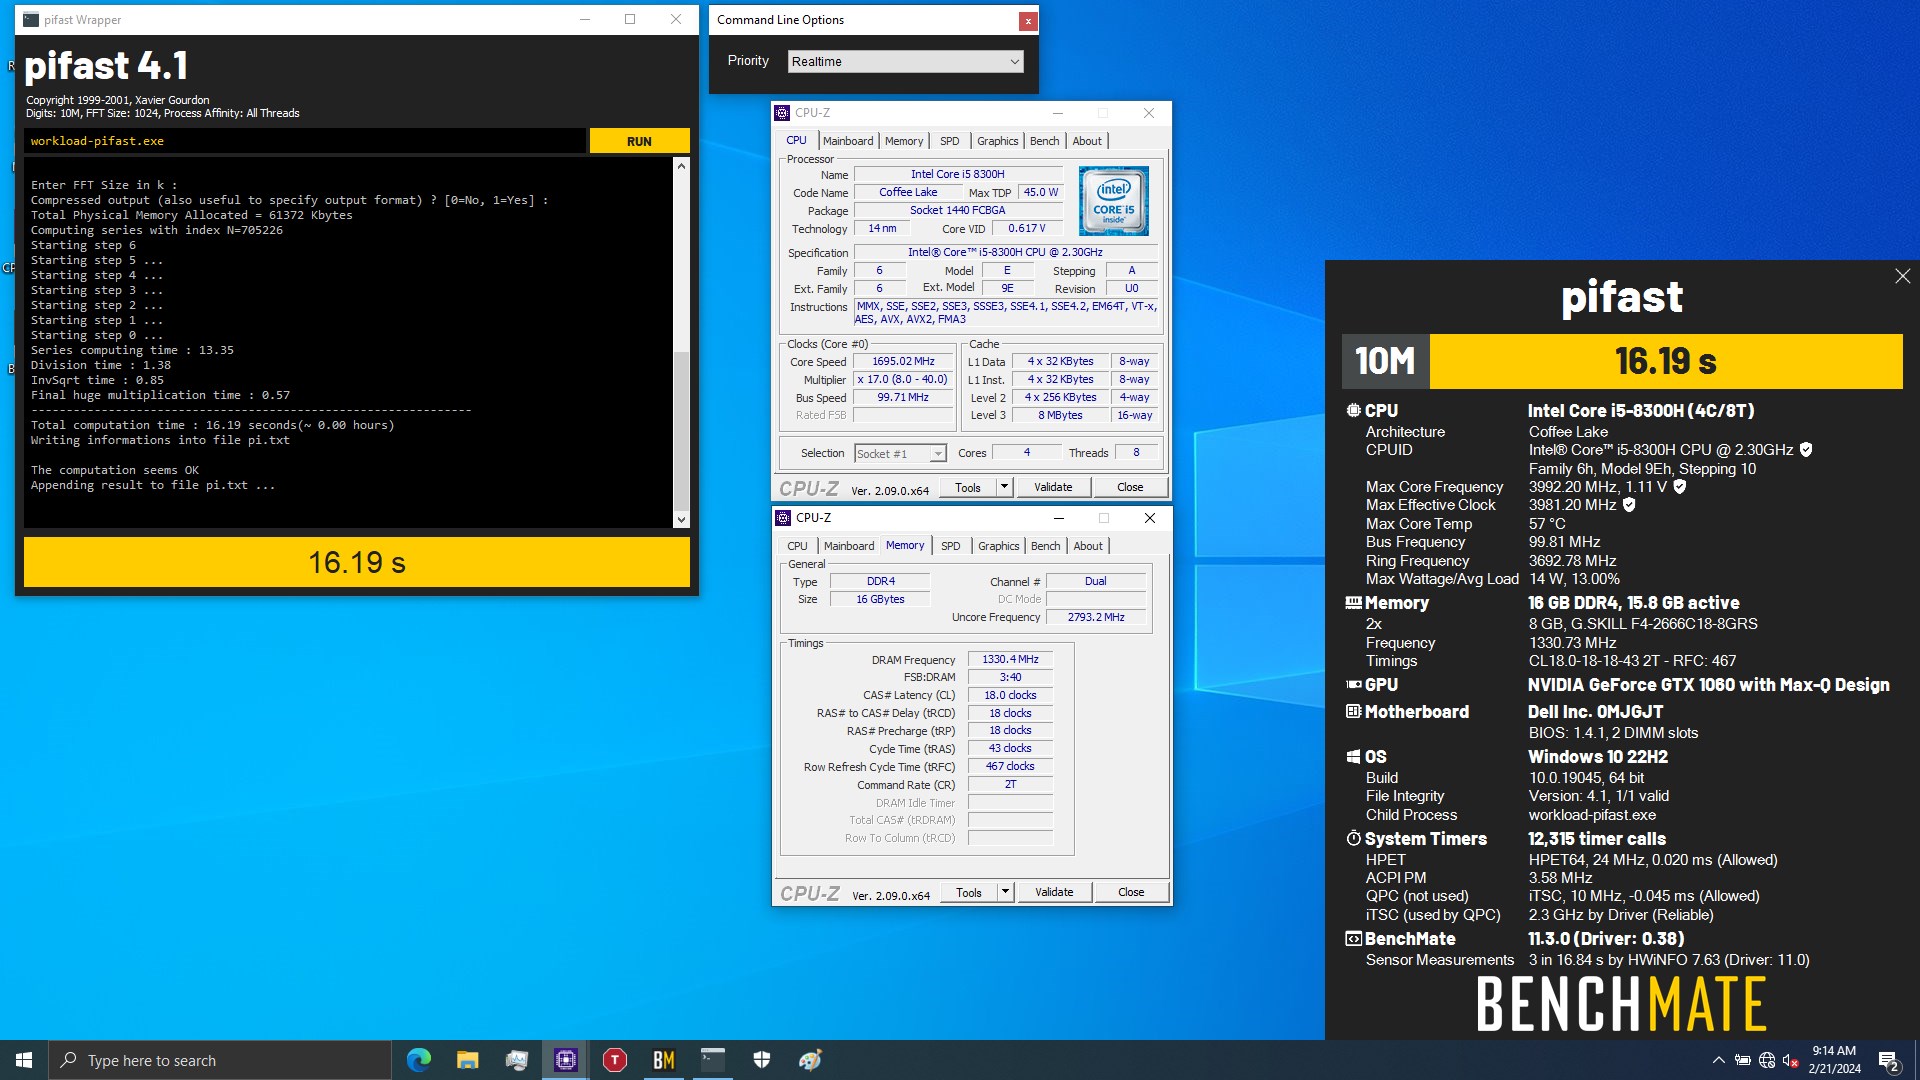Image resolution: width=1920 pixels, height=1080 pixels.
Task: Click Close button in lower CPU-Z window
Action: (1131, 893)
